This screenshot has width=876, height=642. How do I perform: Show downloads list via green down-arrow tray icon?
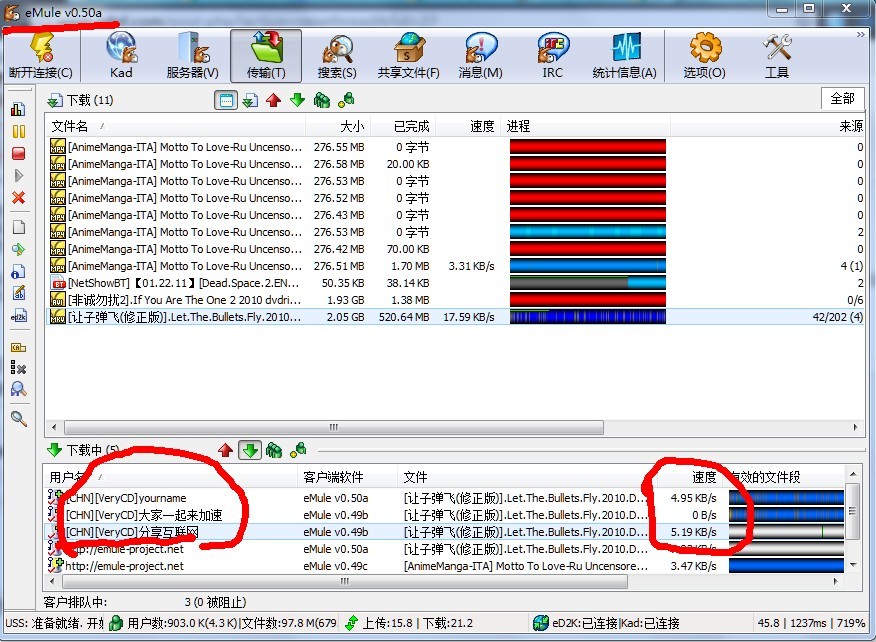(x=250, y=101)
